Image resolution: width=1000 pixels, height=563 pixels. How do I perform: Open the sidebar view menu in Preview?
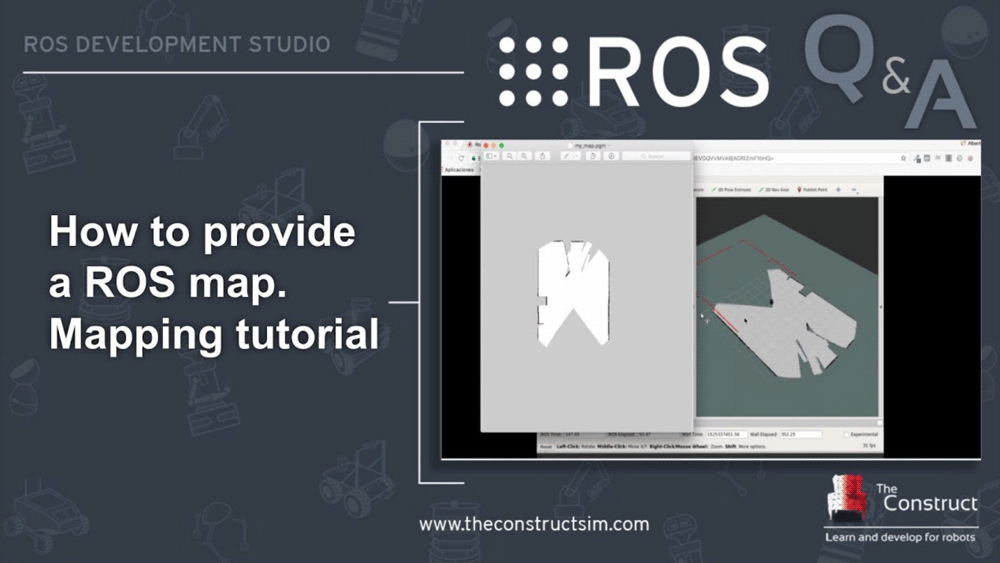click(491, 156)
